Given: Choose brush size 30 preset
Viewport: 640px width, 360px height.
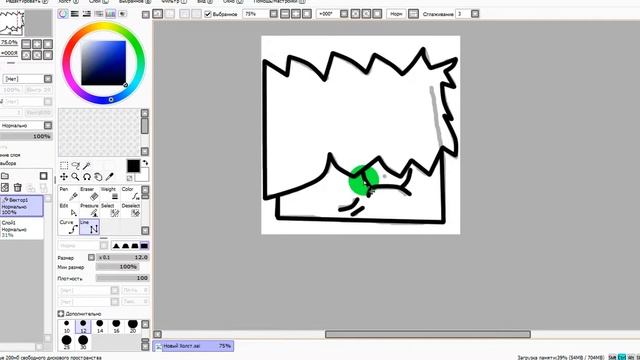Looking at the screenshot, I should pos(83,342).
